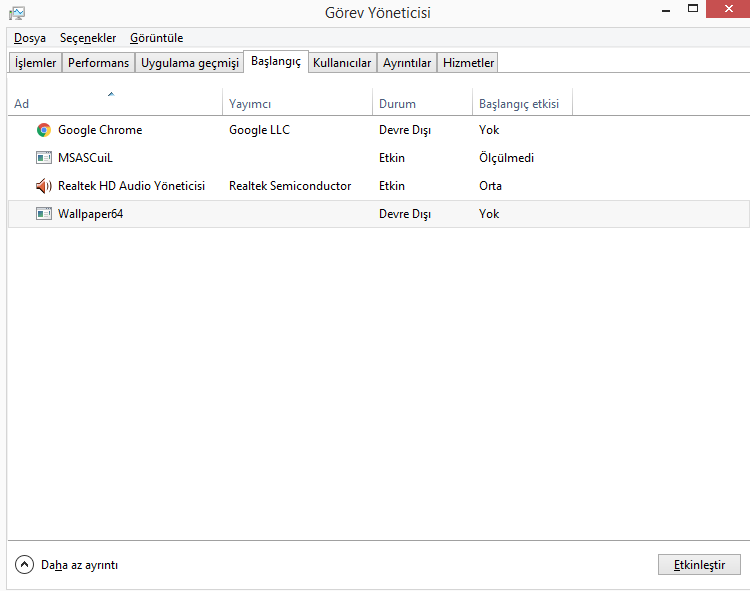This screenshot has width=750, height=591.
Task: Open the Görüntüle menu
Action: (157, 38)
